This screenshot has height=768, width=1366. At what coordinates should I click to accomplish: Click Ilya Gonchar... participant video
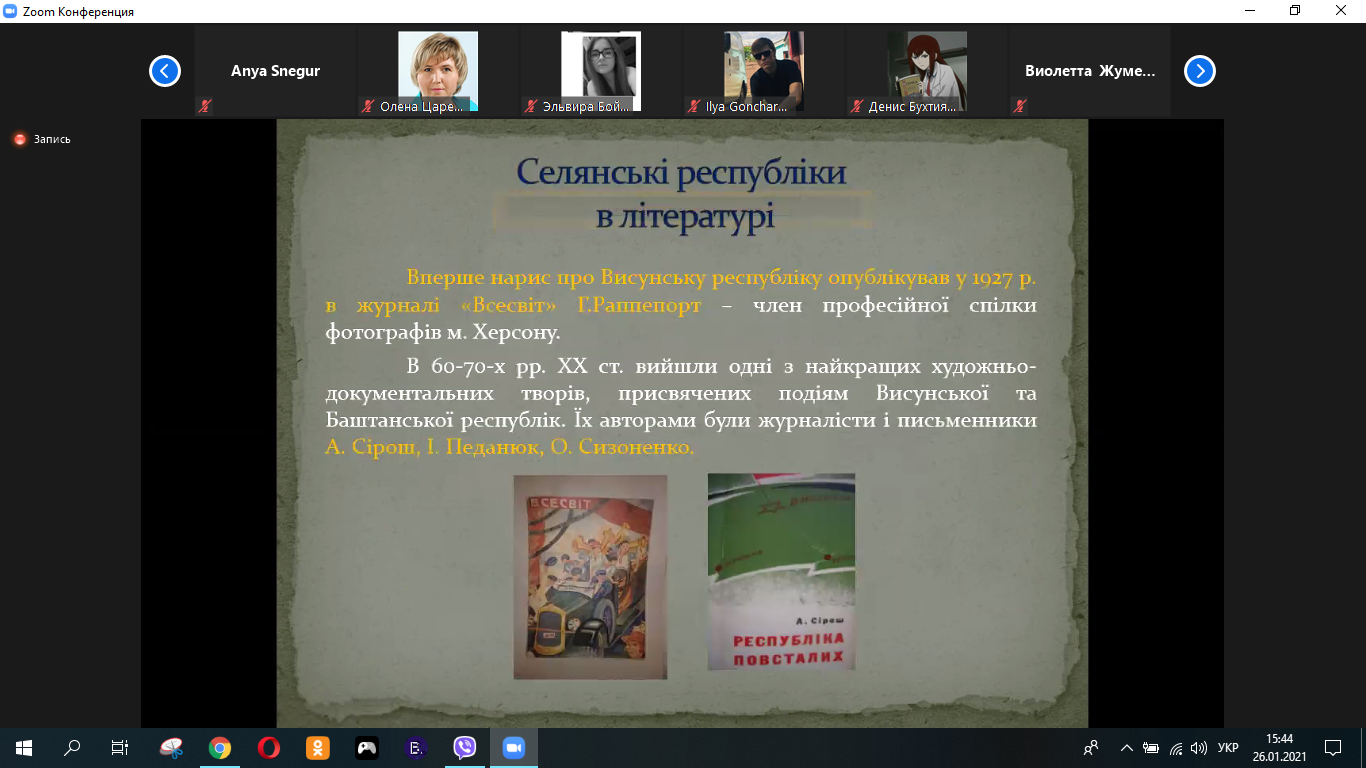click(764, 71)
